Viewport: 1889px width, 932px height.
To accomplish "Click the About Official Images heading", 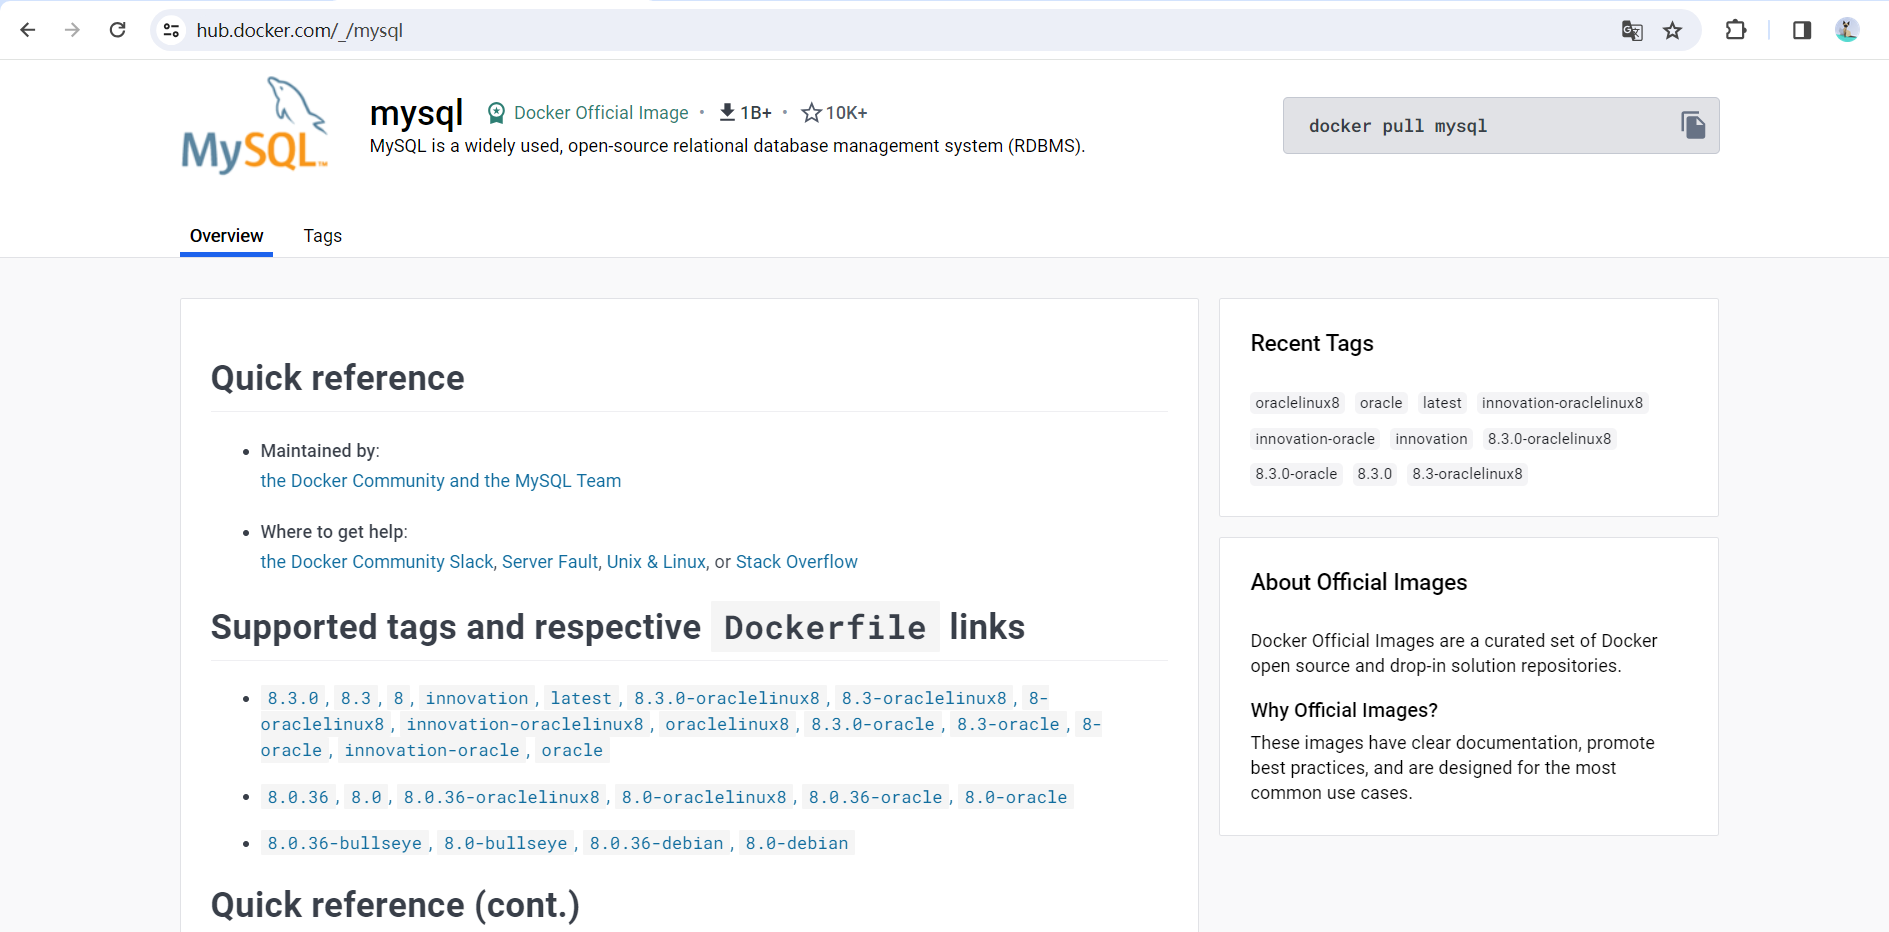I will [x=1359, y=582].
